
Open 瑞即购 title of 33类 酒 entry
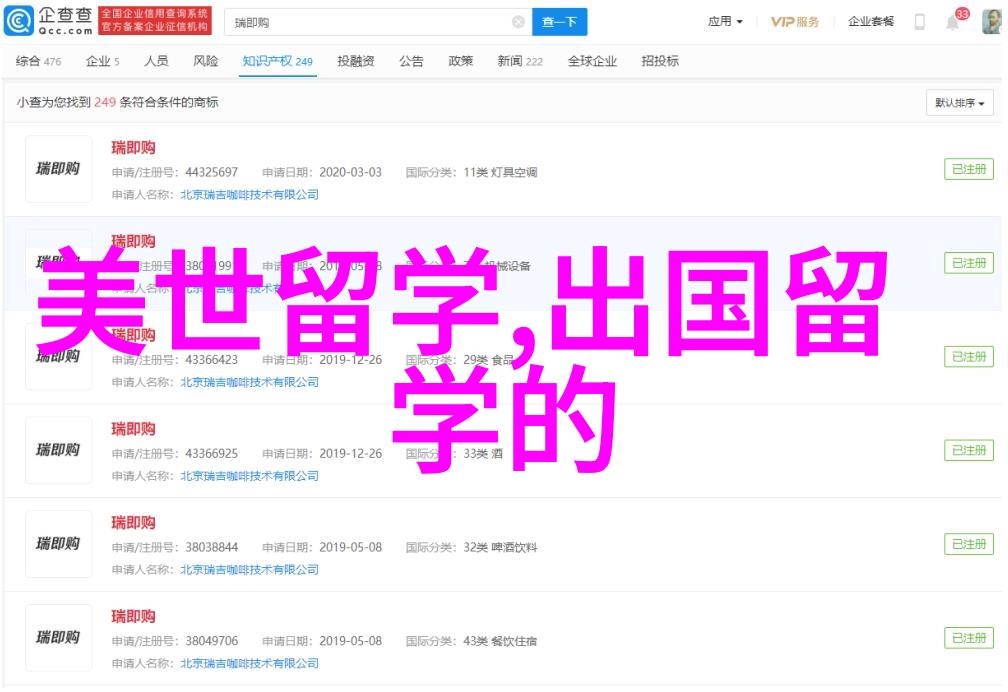(133, 429)
